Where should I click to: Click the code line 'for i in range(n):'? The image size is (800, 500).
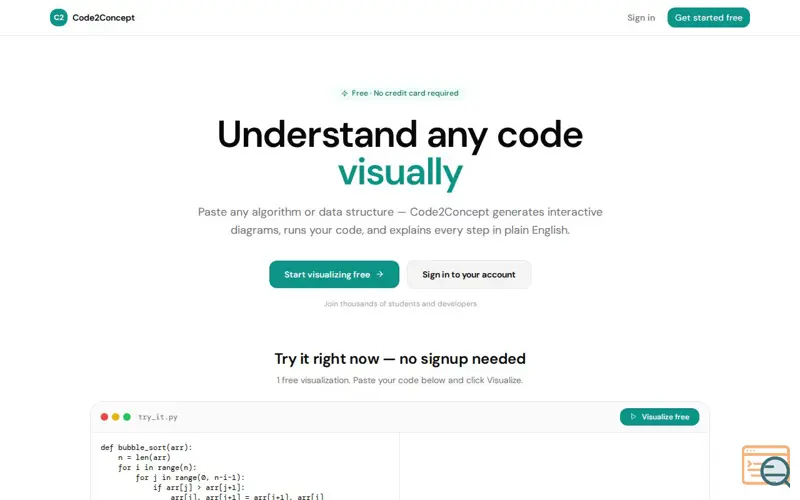[x=157, y=467]
